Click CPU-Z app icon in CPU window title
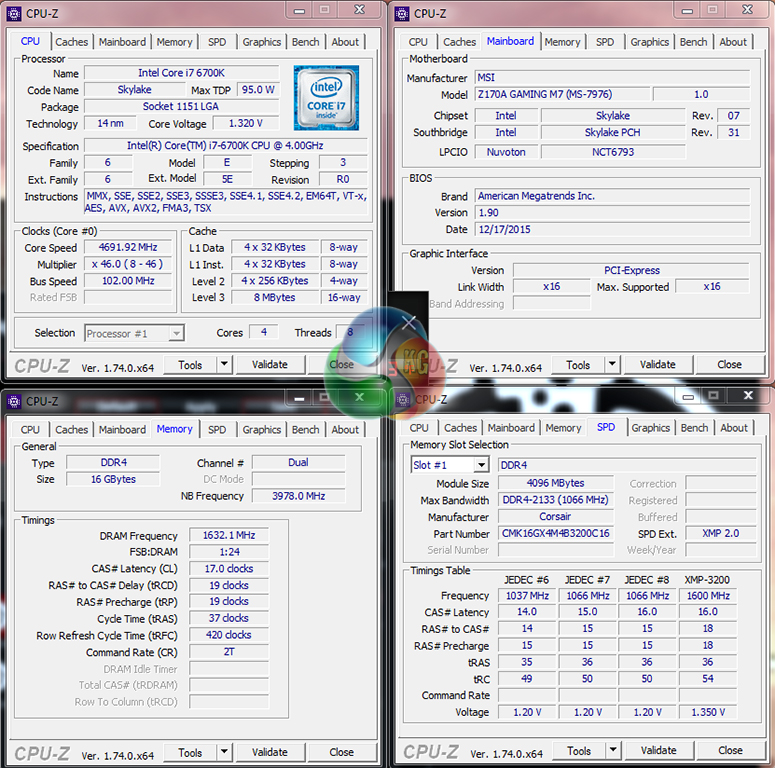Image resolution: width=775 pixels, height=768 pixels. (x=14, y=13)
